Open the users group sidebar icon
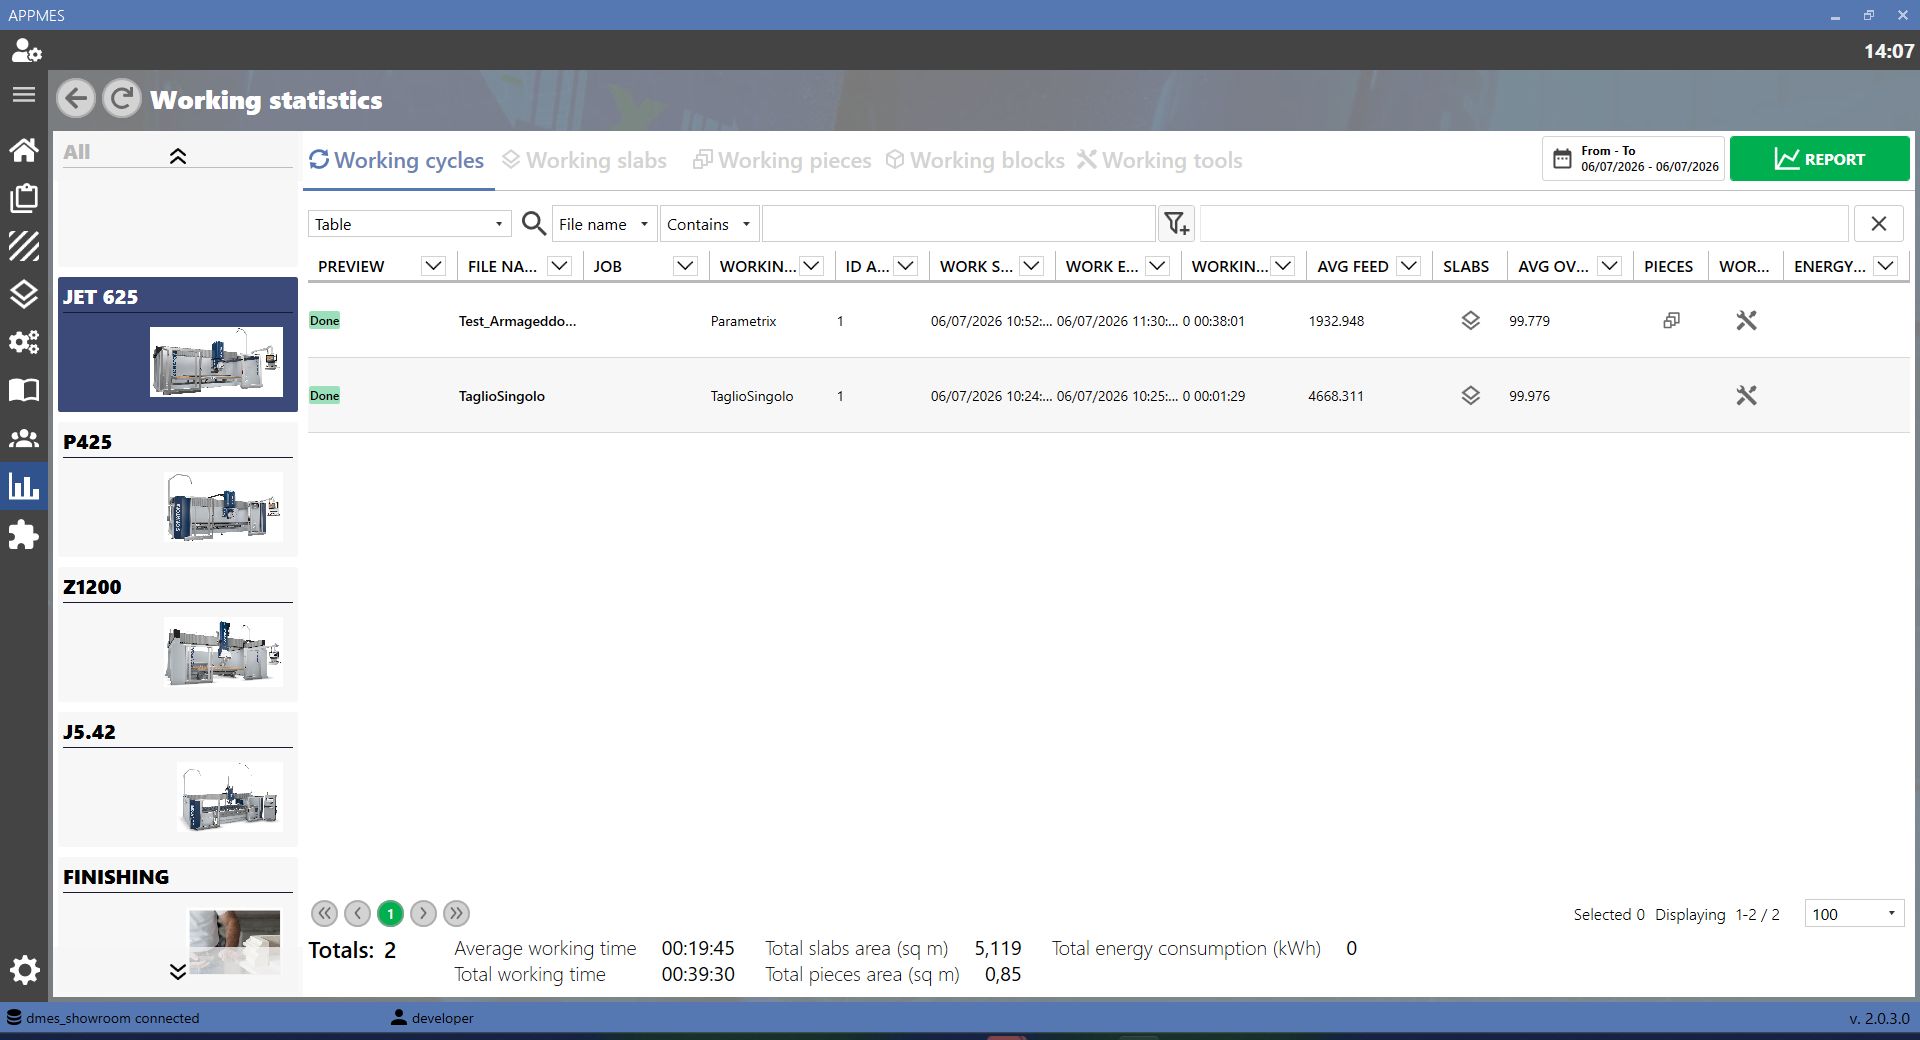Screen dimensions: 1920x1040 (24, 438)
